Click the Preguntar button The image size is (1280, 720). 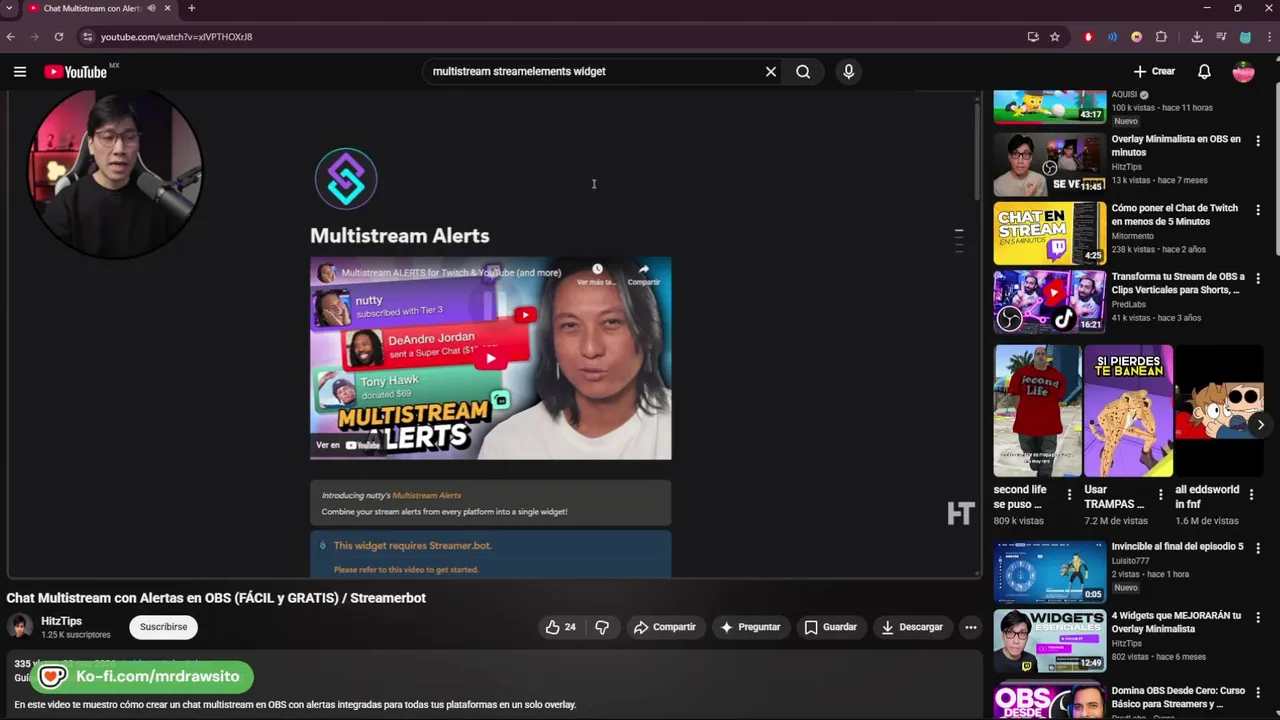[x=750, y=627]
